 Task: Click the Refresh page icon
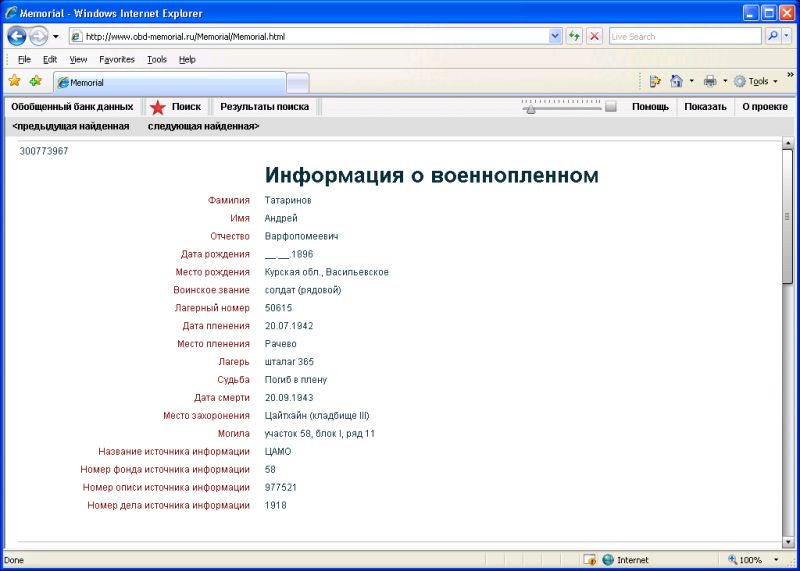click(575, 36)
